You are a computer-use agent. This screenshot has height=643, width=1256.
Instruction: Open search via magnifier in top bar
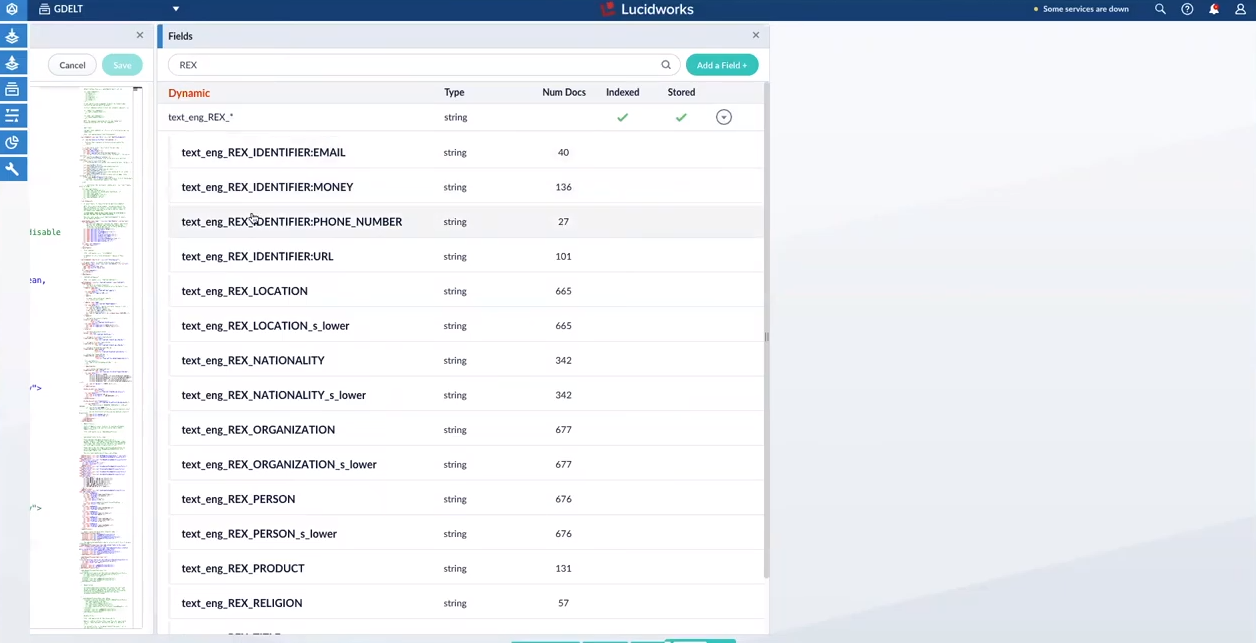click(1160, 8)
